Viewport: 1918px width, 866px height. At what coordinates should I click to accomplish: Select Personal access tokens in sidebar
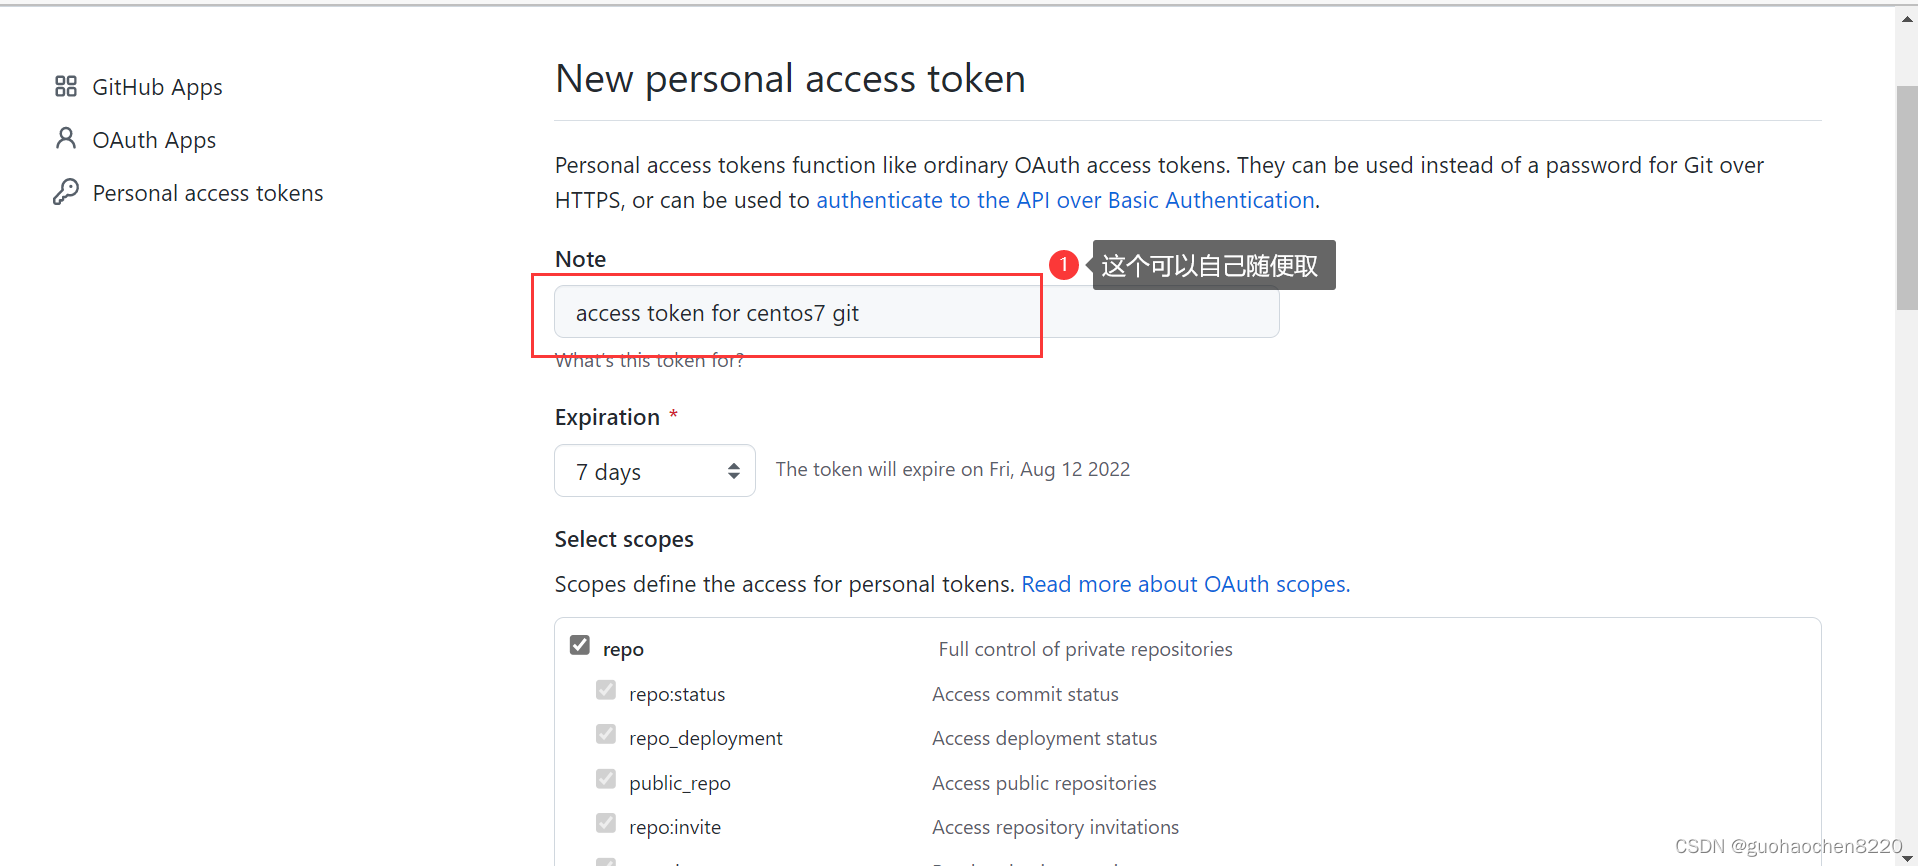[208, 193]
